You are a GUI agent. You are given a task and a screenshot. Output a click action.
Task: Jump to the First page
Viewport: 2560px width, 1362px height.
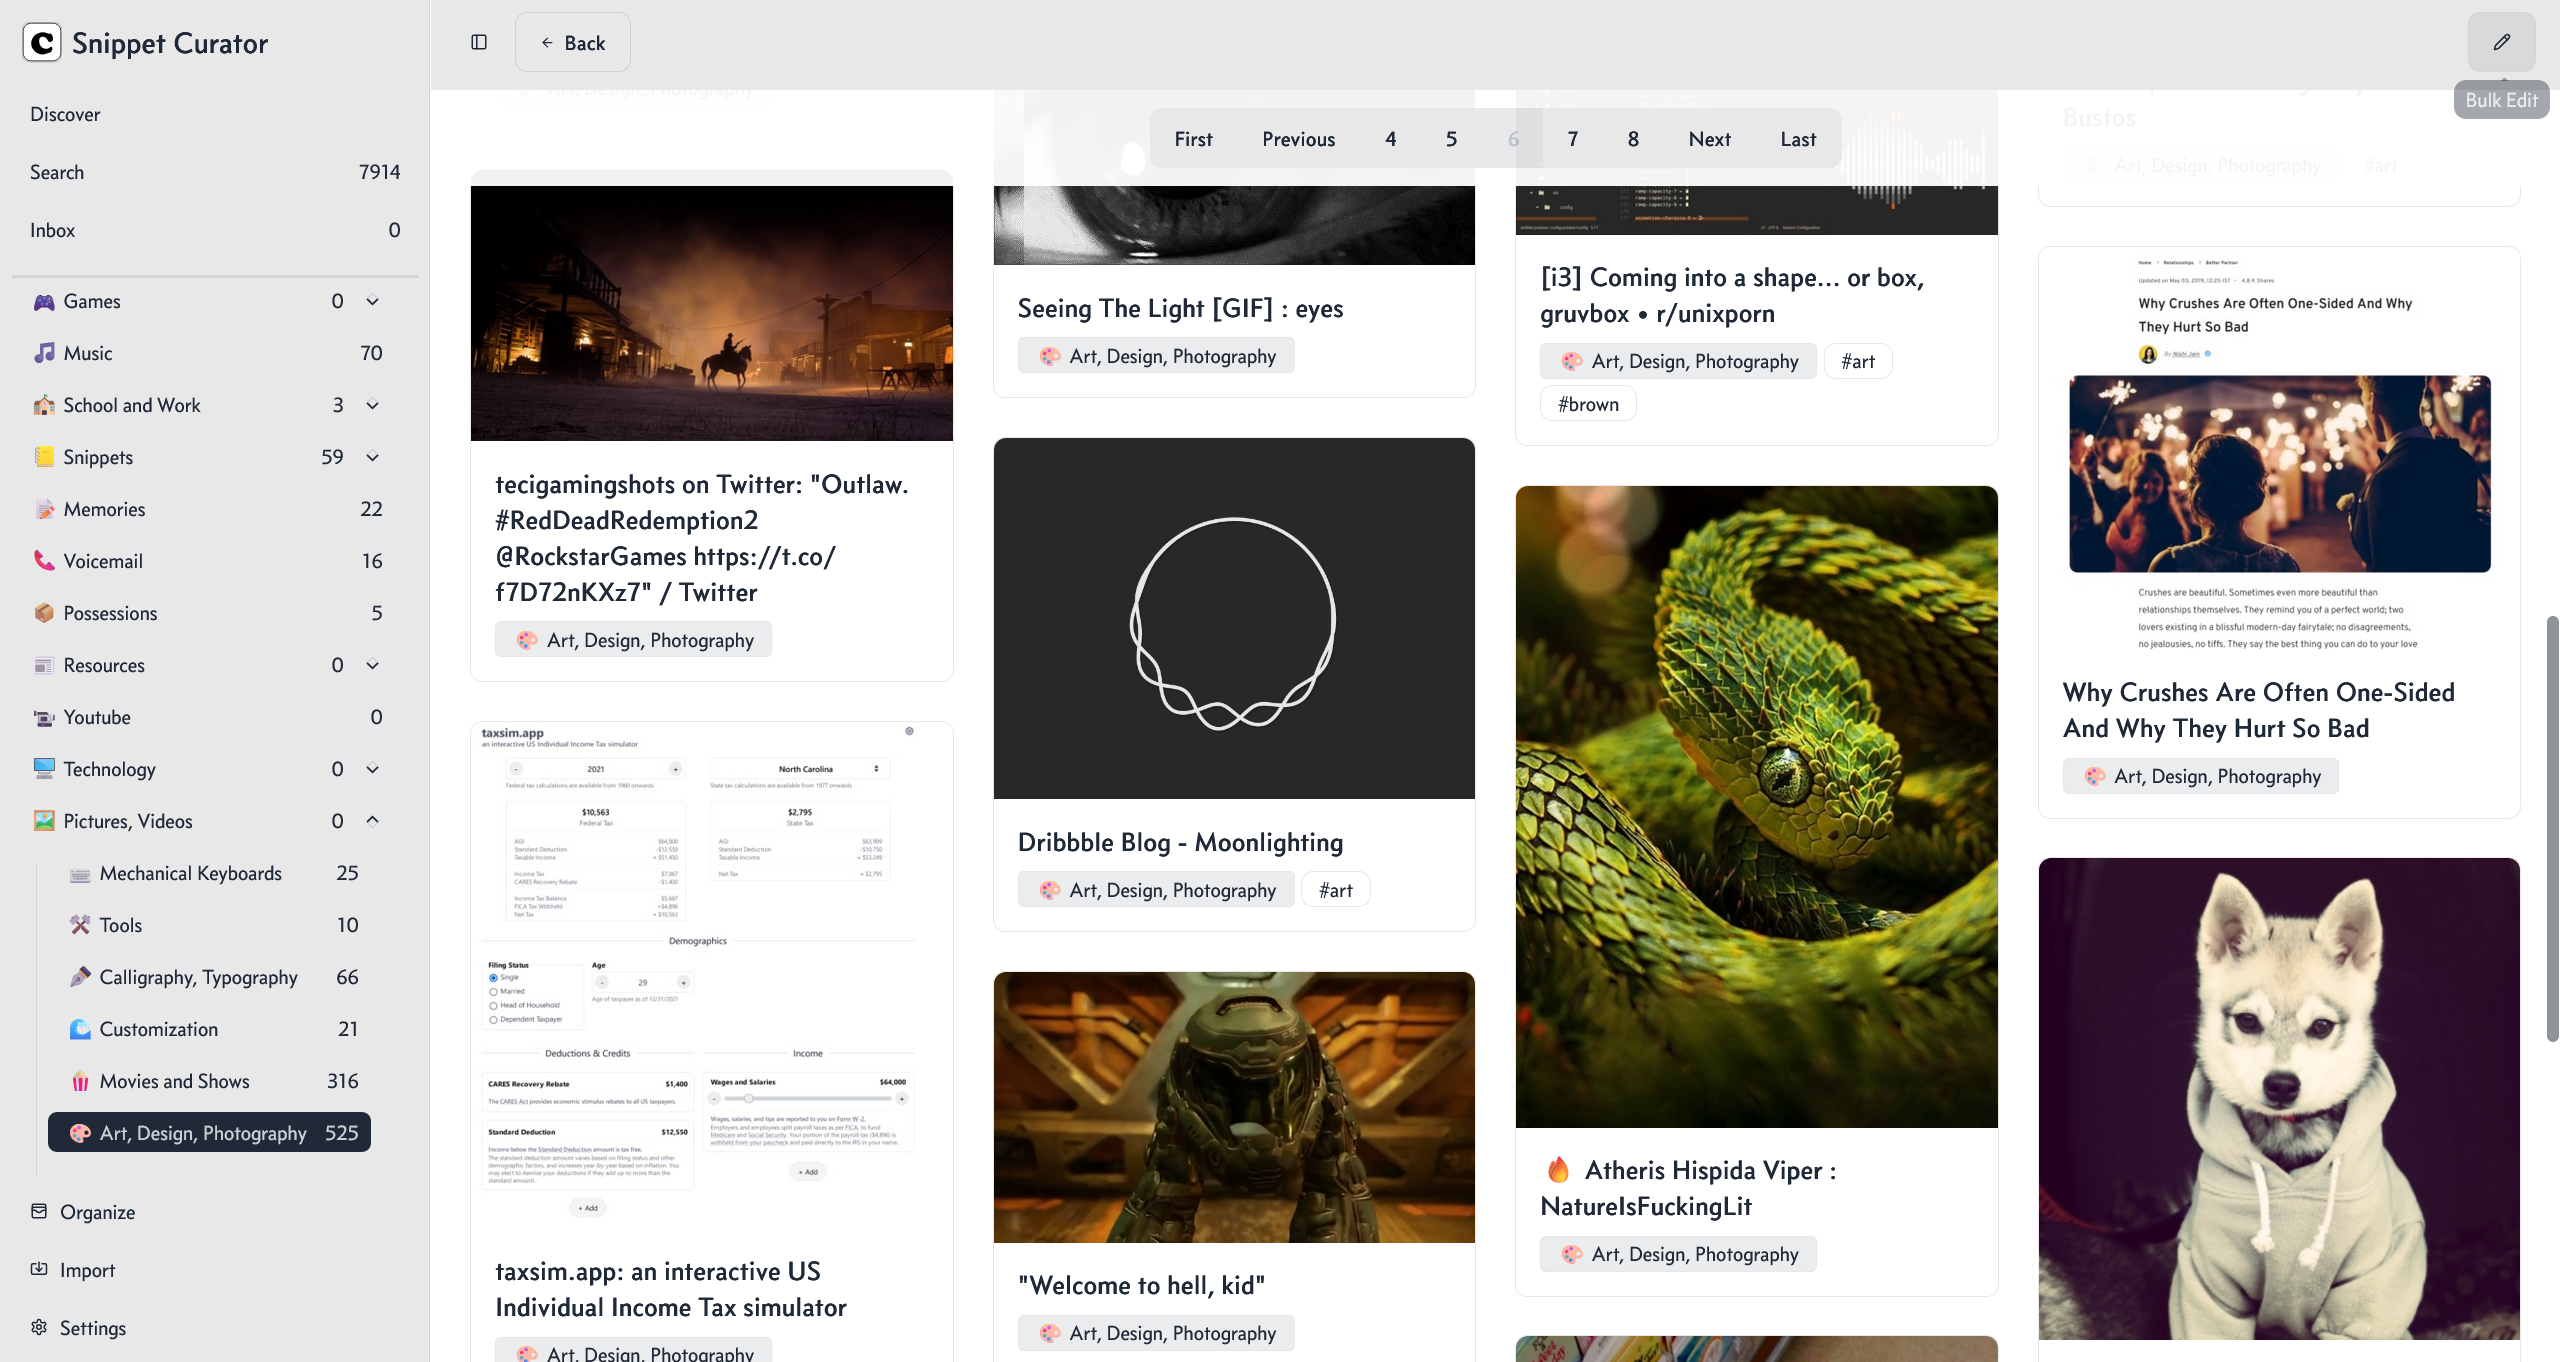click(x=1193, y=139)
